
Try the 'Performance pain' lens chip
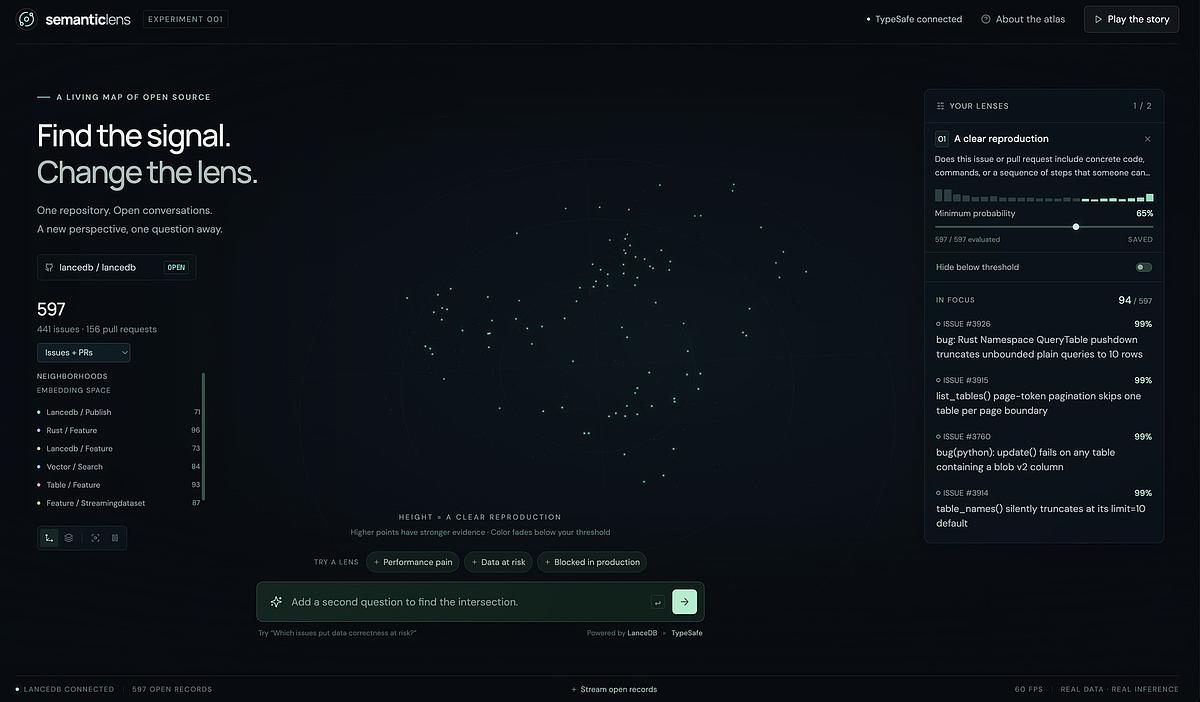(413, 562)
